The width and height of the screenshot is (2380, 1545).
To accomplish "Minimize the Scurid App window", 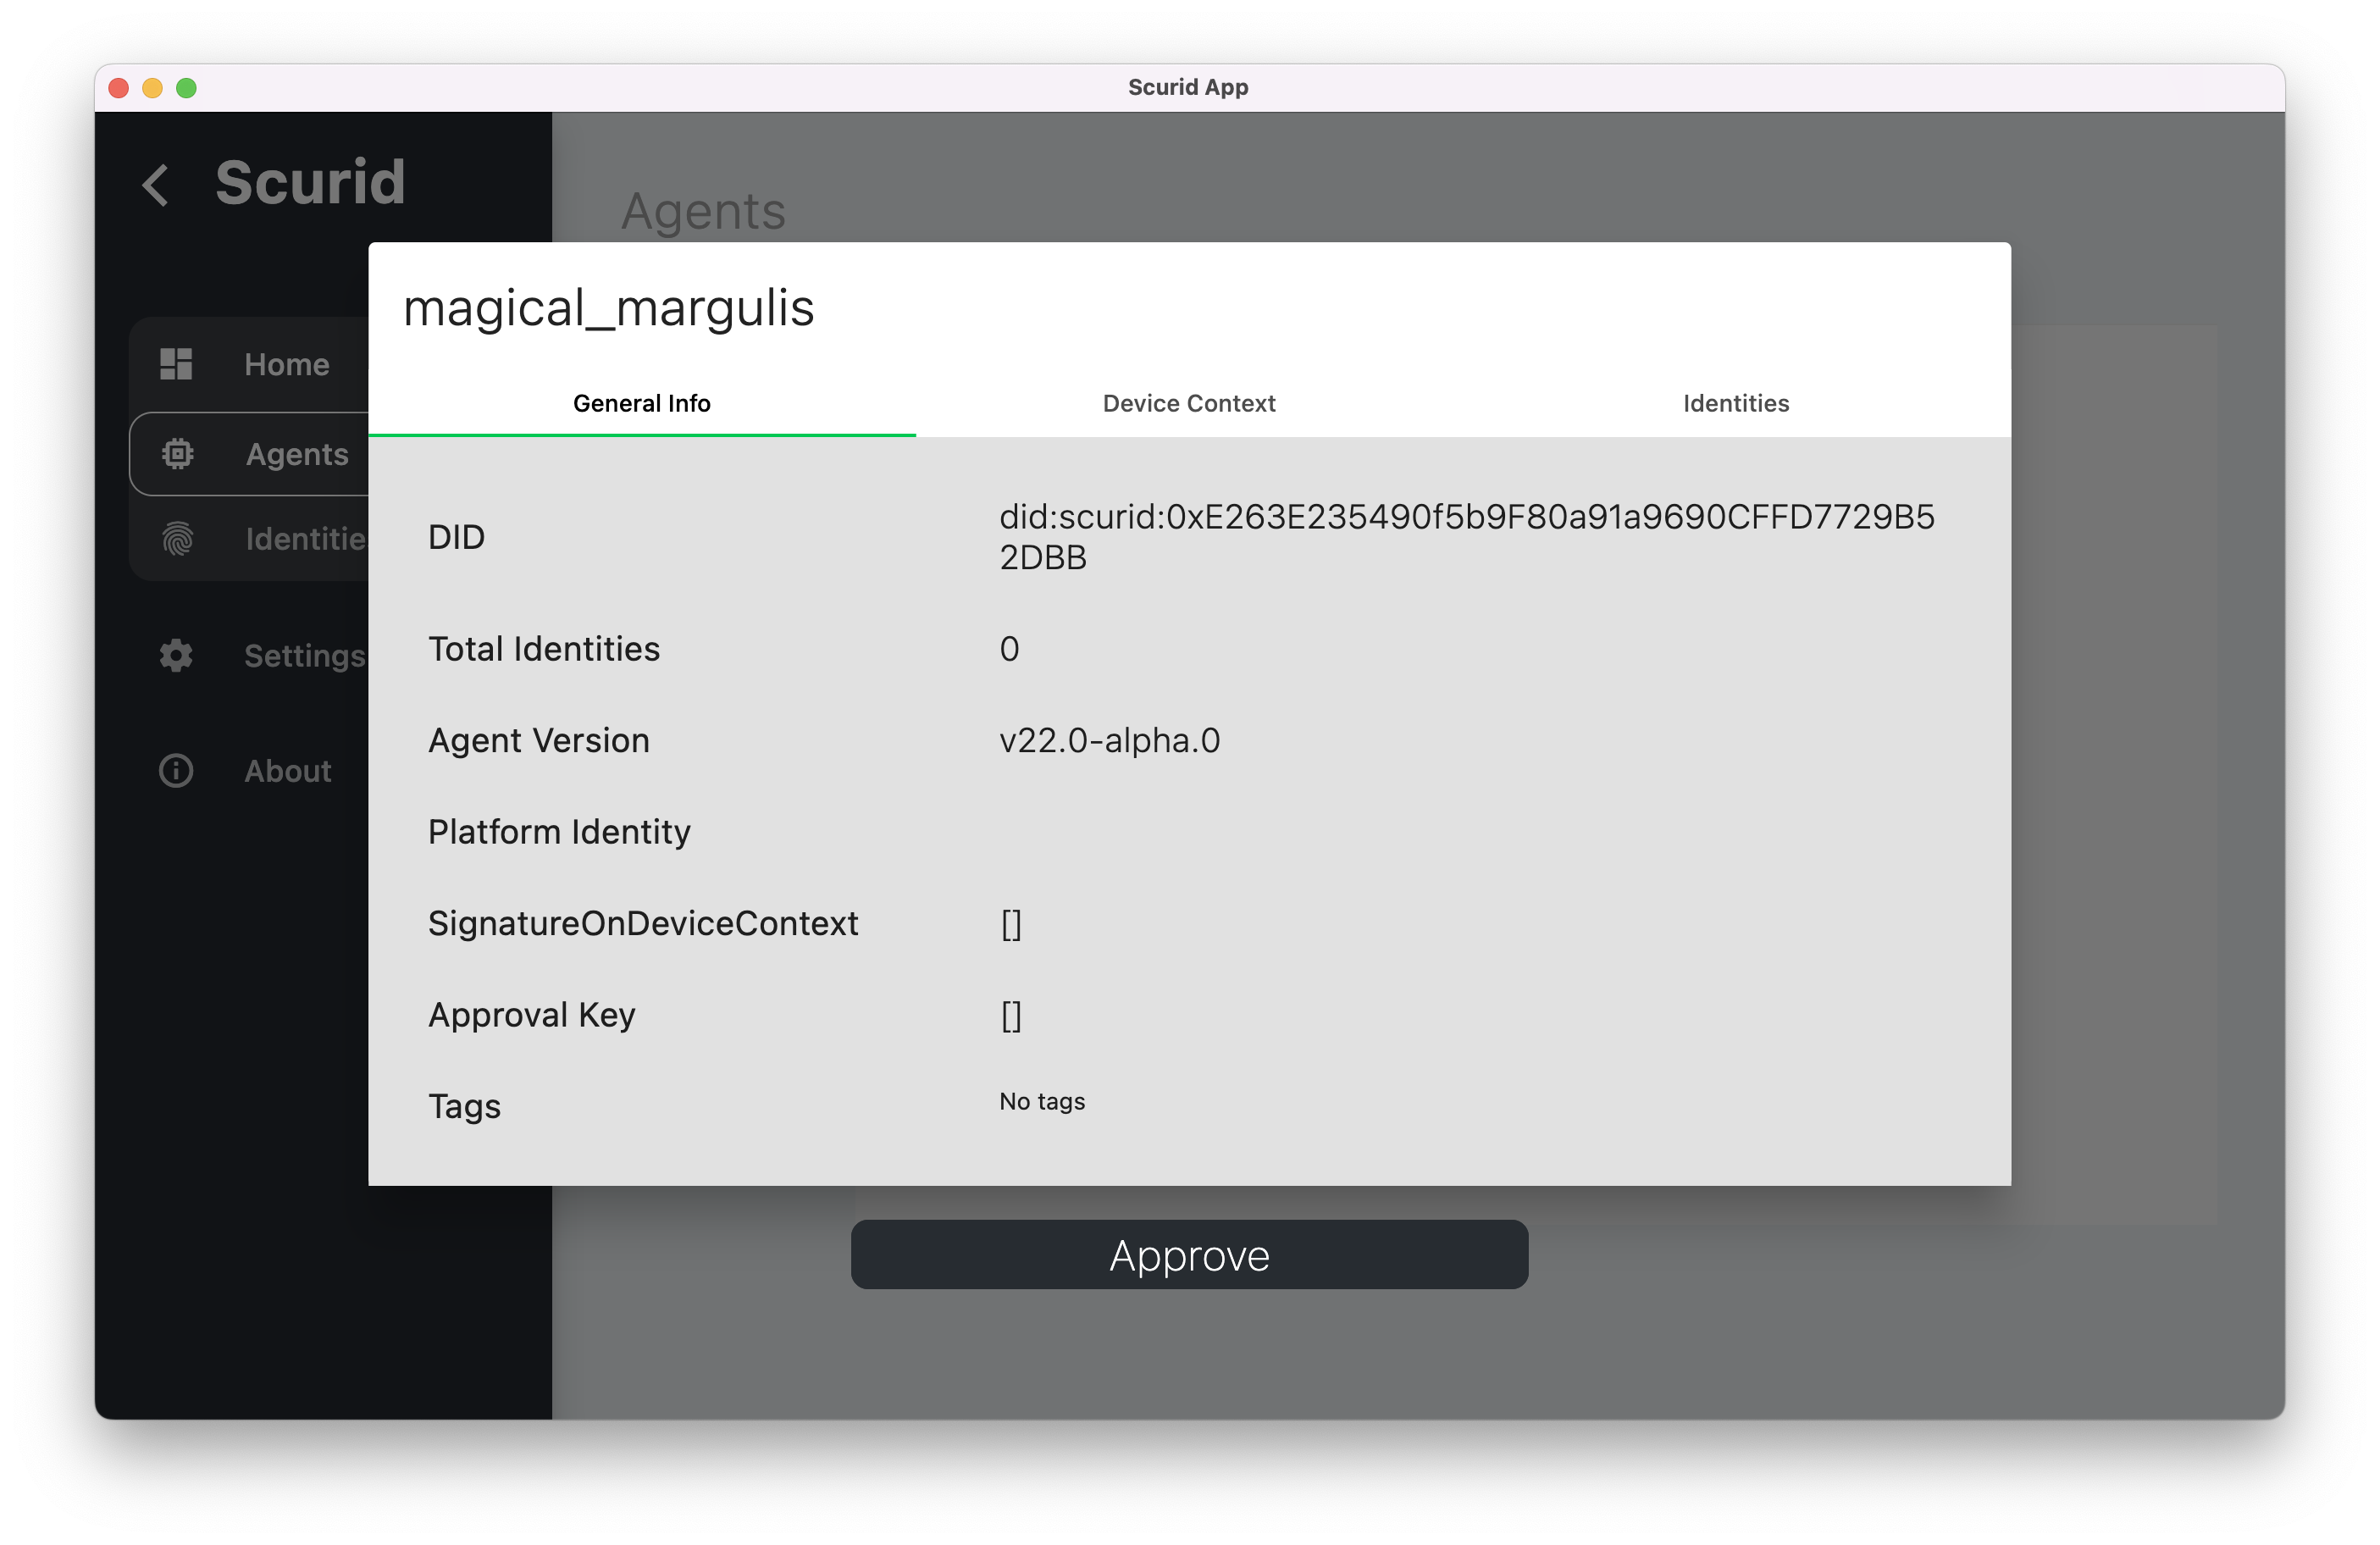I will point(153,88).
